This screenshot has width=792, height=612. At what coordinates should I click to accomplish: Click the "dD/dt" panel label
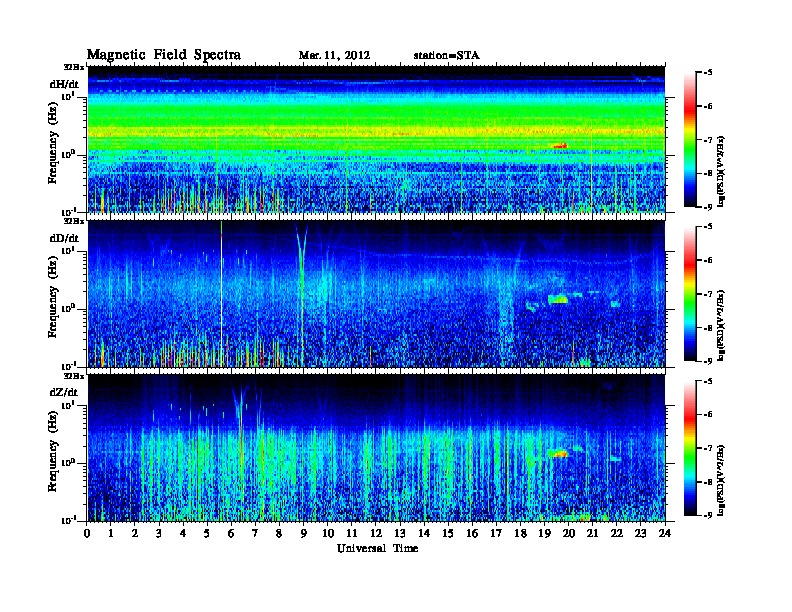(x=64, y=238)
